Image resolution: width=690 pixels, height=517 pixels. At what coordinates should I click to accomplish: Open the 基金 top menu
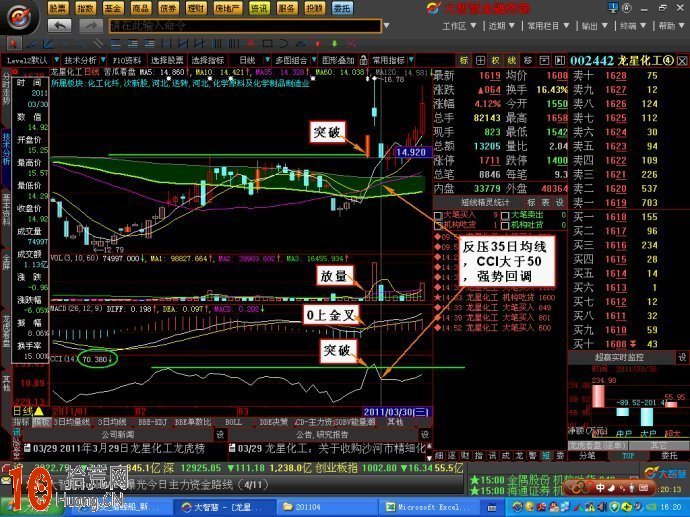[113, 8]
